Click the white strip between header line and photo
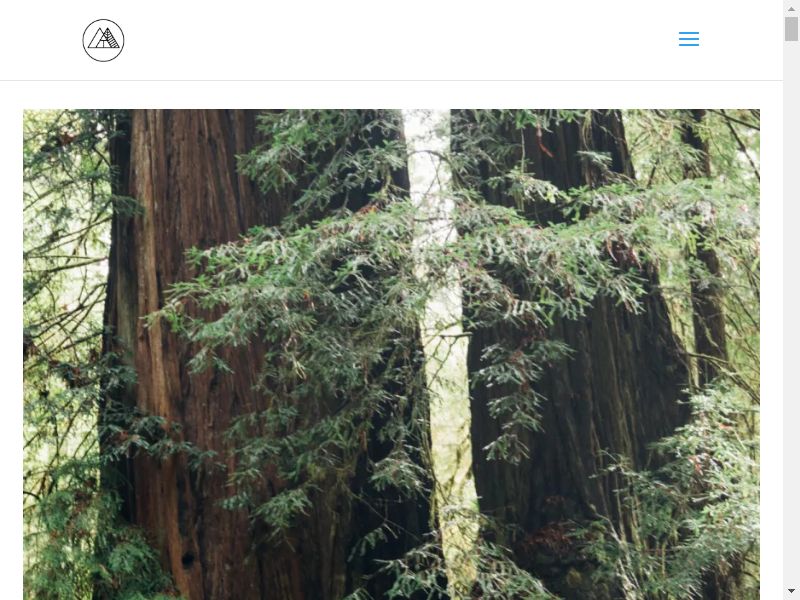The width and height of the screenshot is (800, 600). [x=391, y=95]
